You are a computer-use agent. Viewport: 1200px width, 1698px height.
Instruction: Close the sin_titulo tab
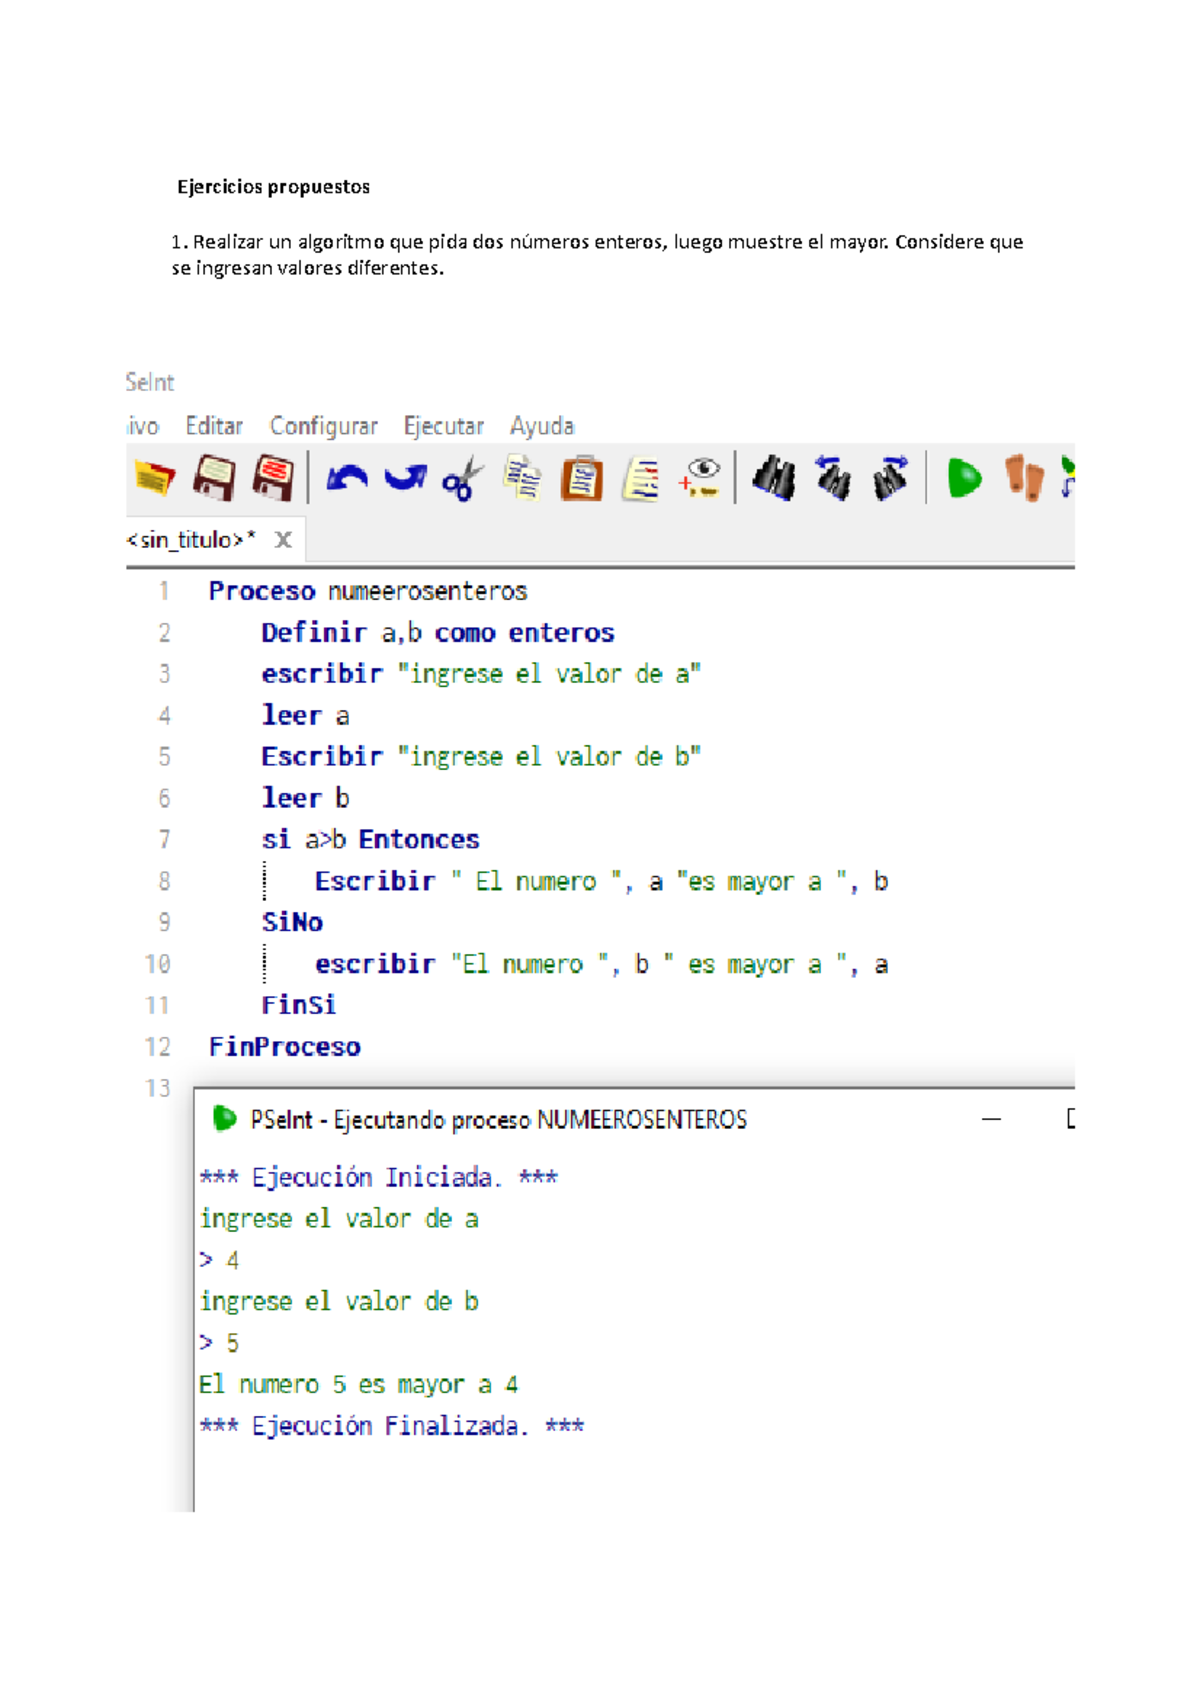point(283,540)
